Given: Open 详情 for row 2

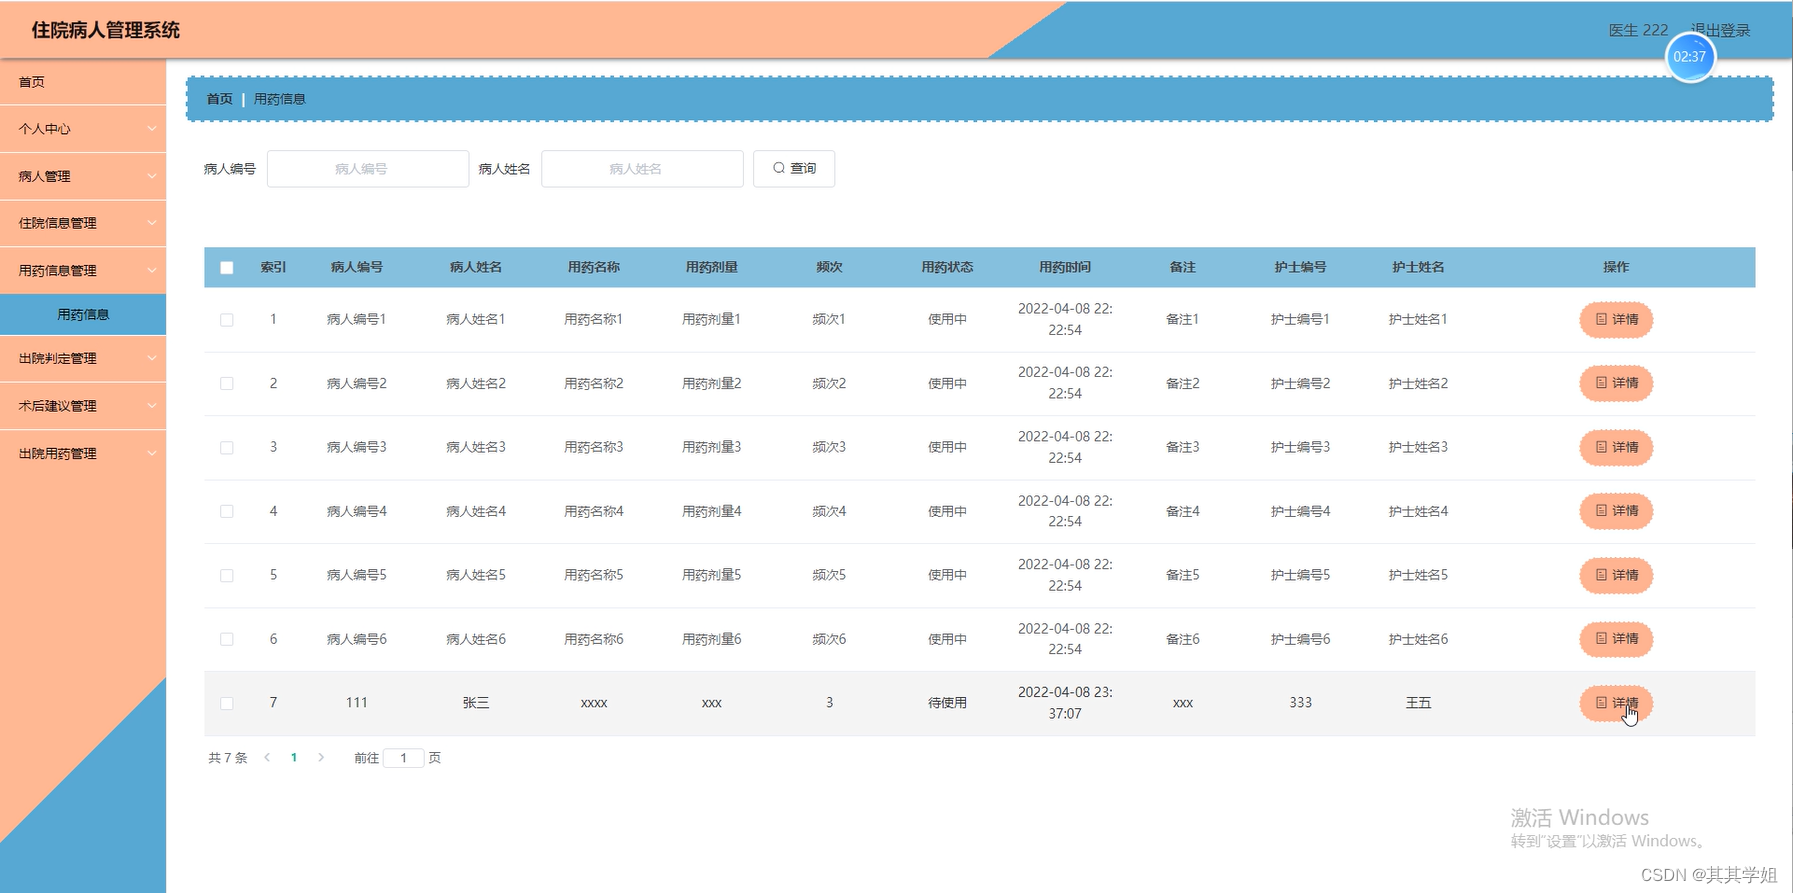Looking at the screenshot, I should coord(1616,383).
